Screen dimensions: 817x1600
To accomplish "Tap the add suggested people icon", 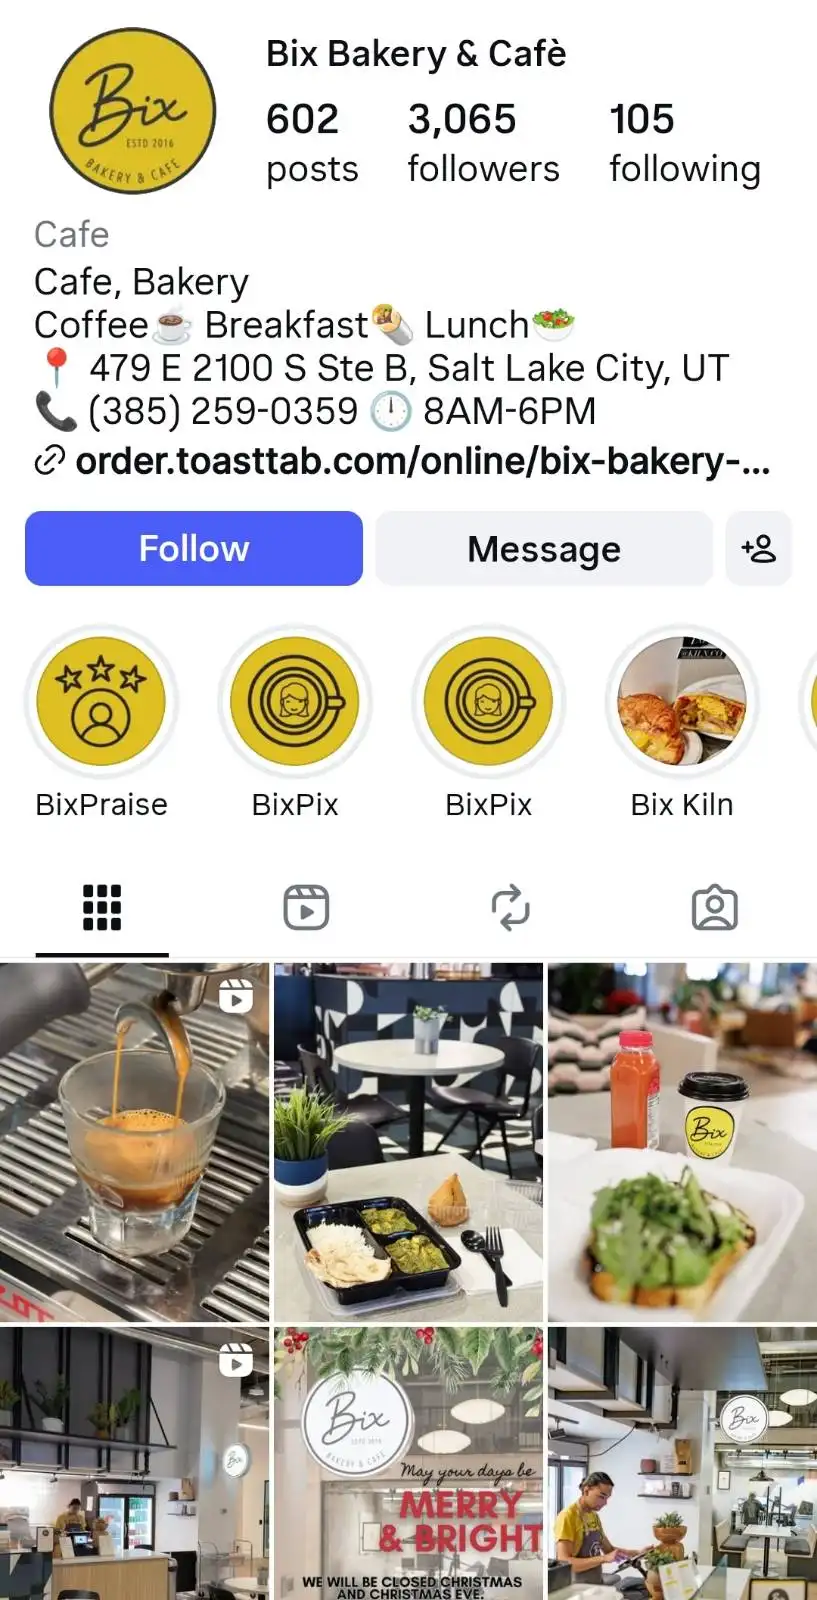I will pyautogui.click(x=758, y=548).
